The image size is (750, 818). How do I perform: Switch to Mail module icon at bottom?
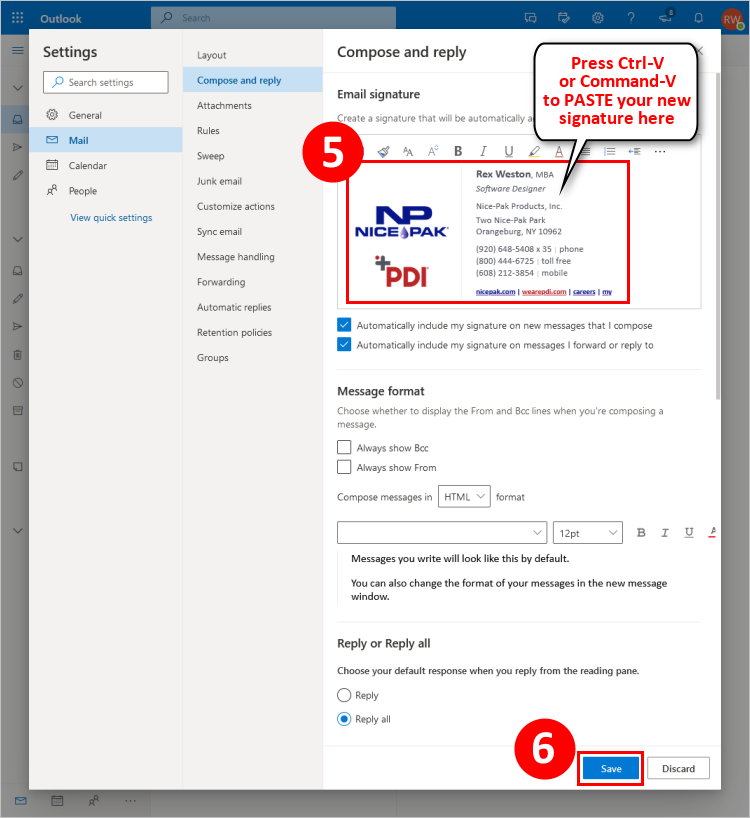click(x=20, y=801)
